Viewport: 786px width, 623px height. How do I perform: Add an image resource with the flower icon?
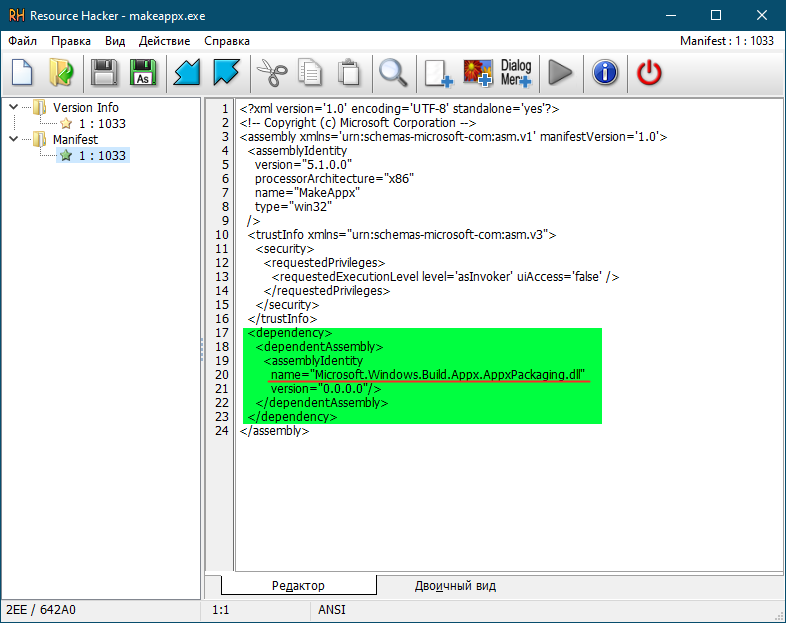(477, 73)
